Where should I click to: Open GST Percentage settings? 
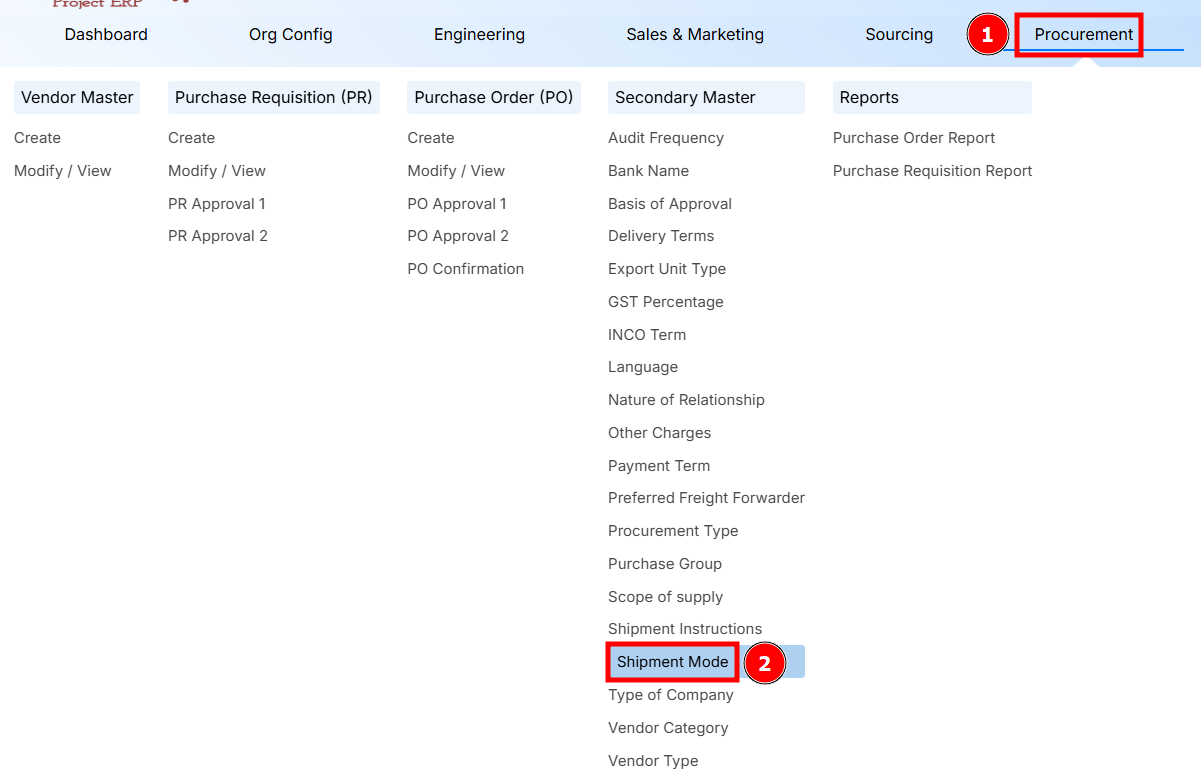click(x=665, y=301)
